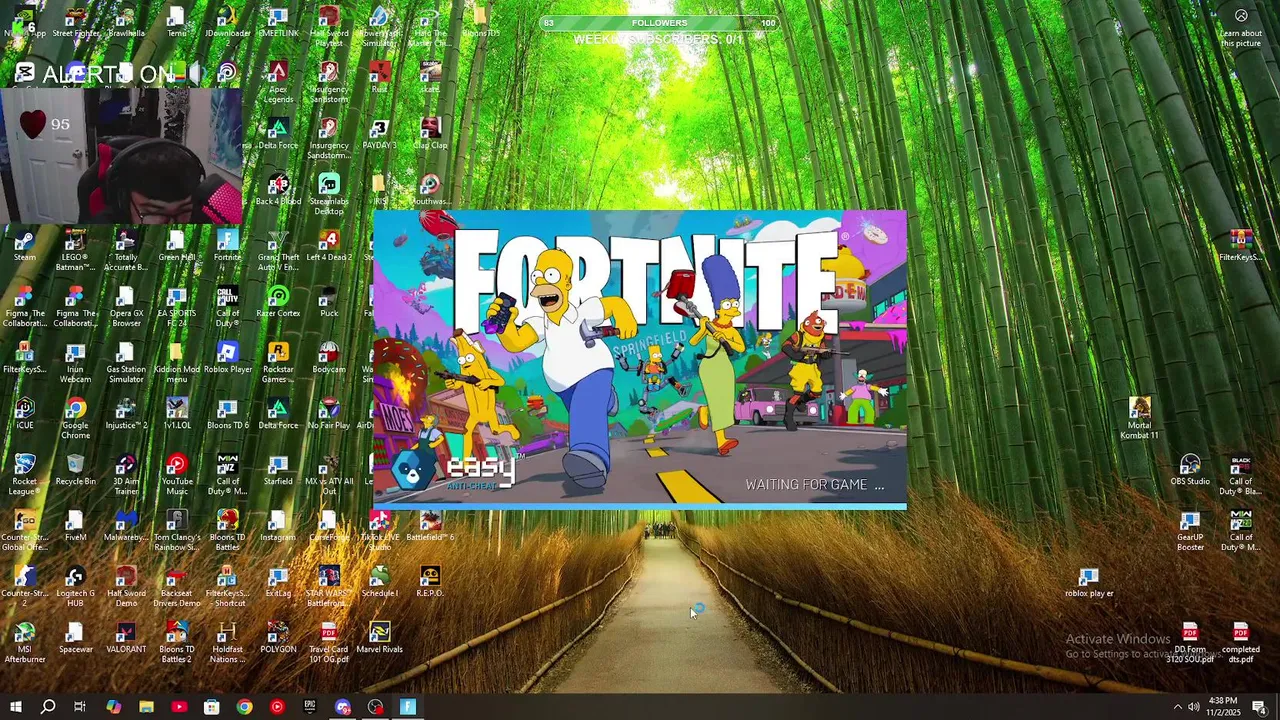Select the Puck desktop icon
The height and width of the screenshot is (720, 1280).
click(329, 303)
